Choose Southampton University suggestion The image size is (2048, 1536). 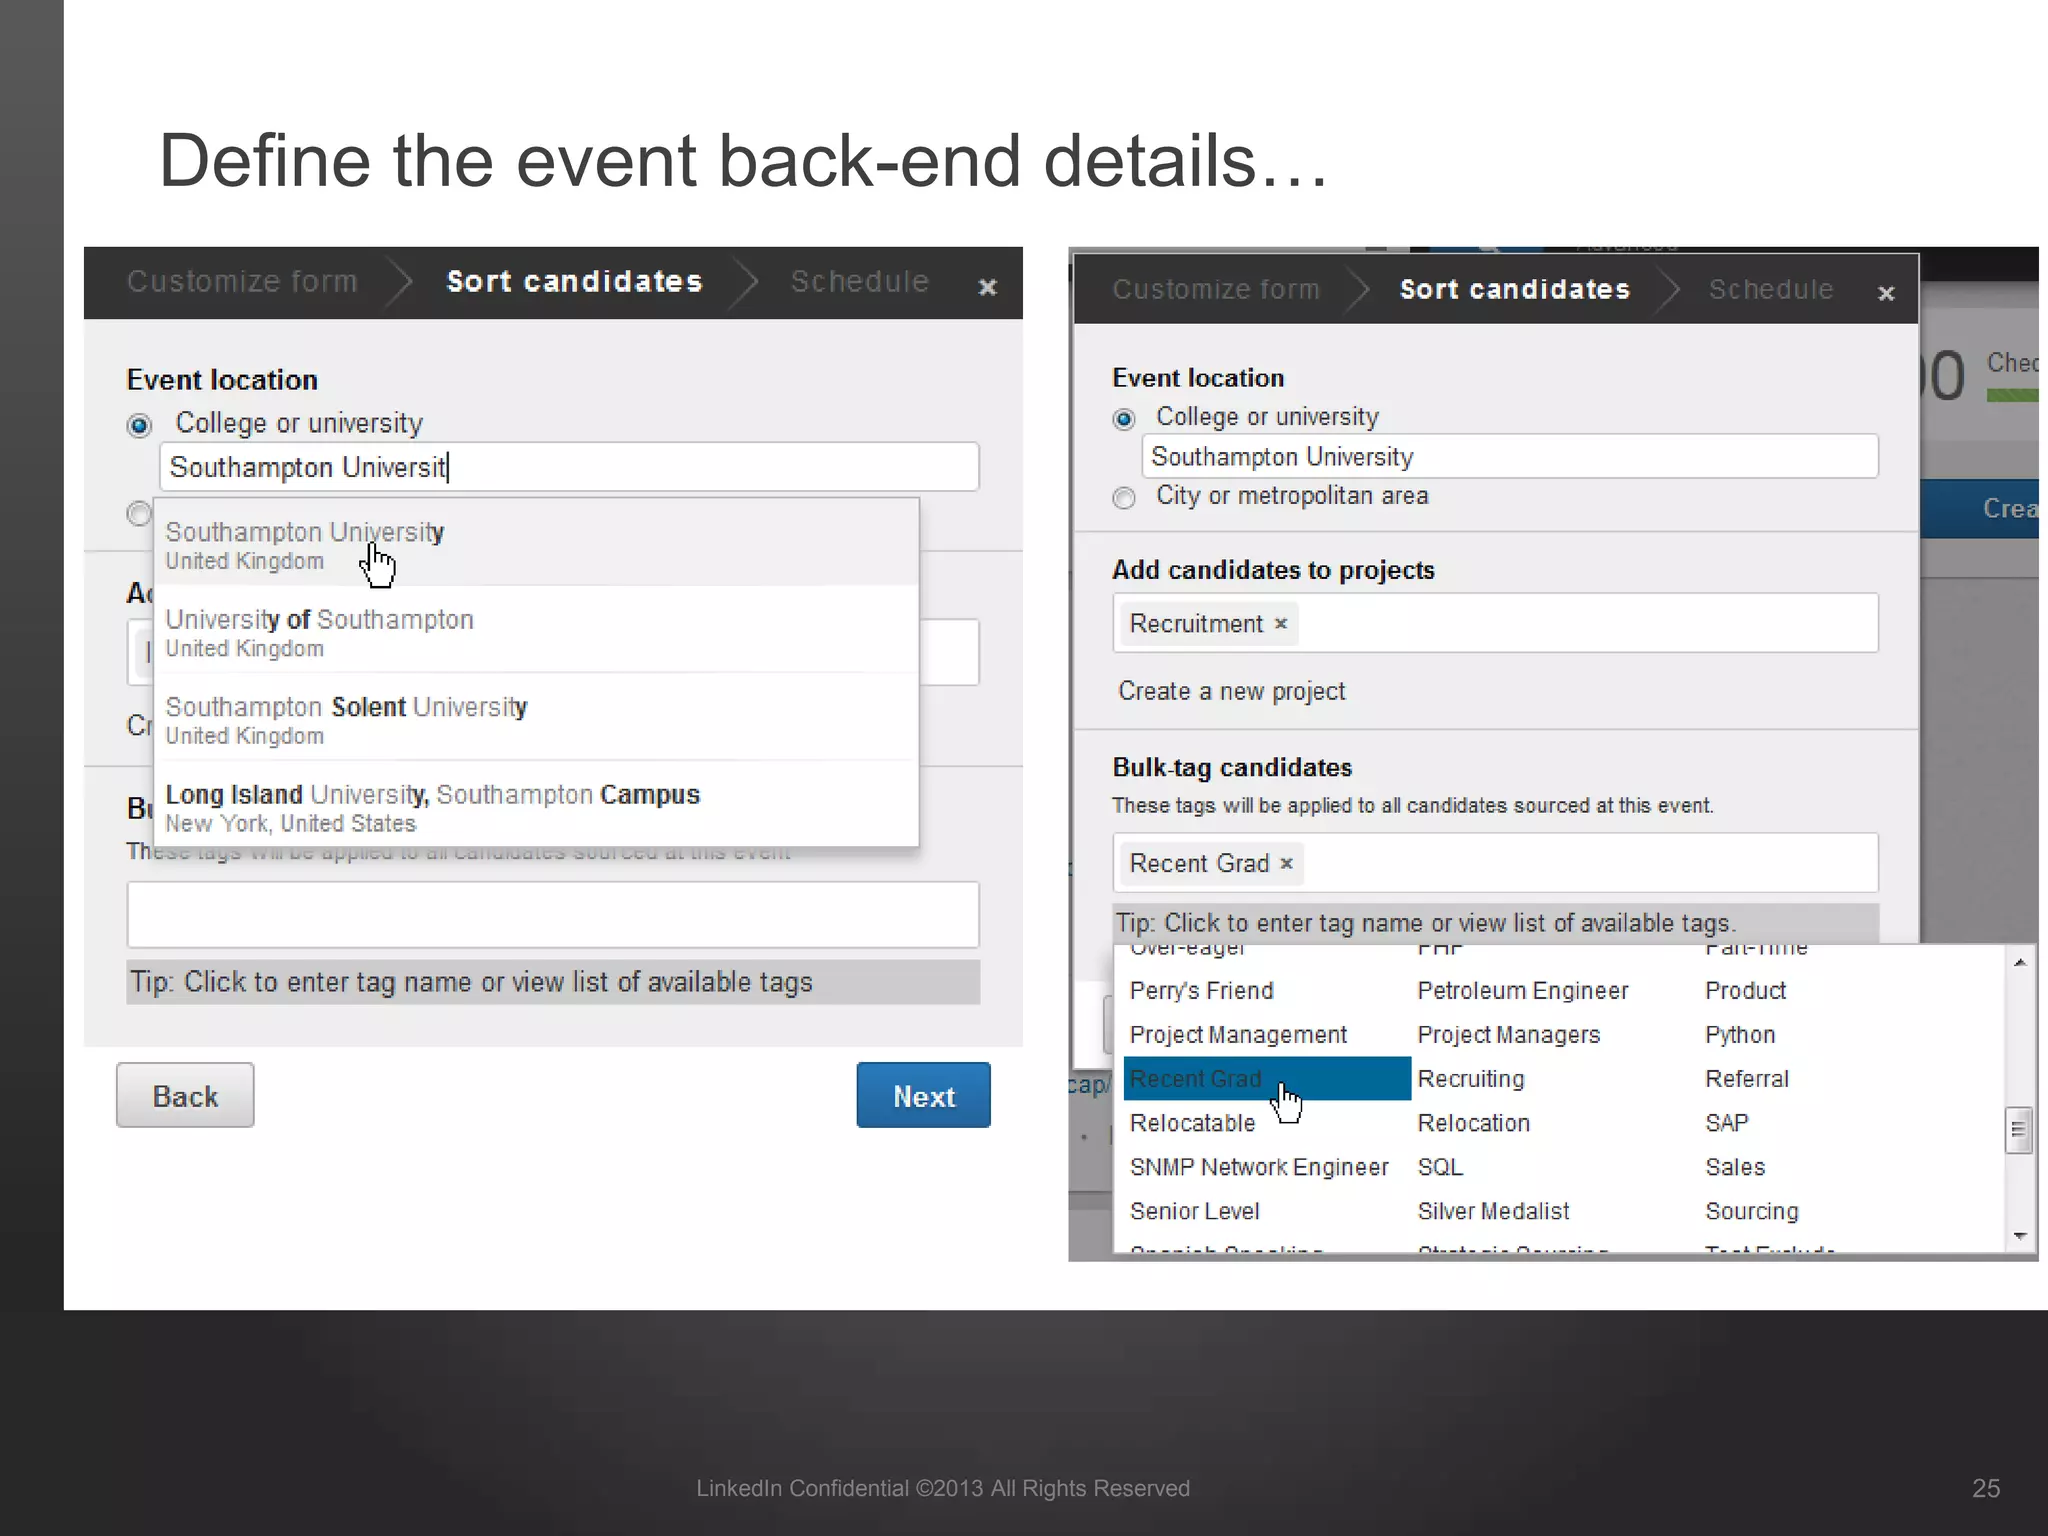[537, 544]
